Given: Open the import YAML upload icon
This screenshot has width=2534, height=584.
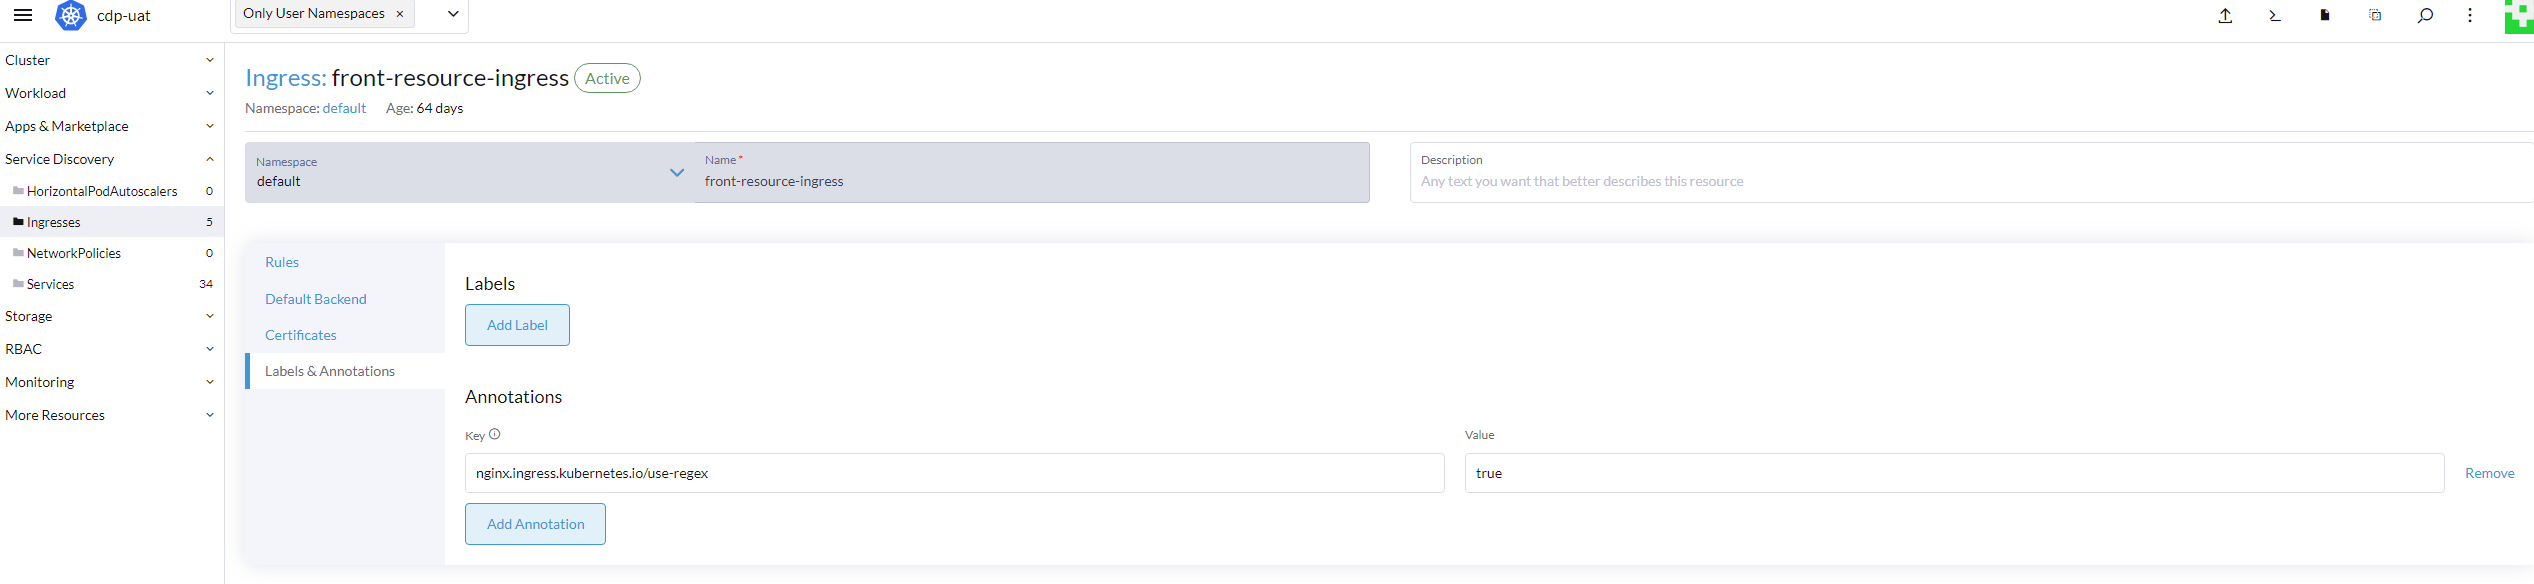Looking at the screenshot, I should pos(2225,16).
